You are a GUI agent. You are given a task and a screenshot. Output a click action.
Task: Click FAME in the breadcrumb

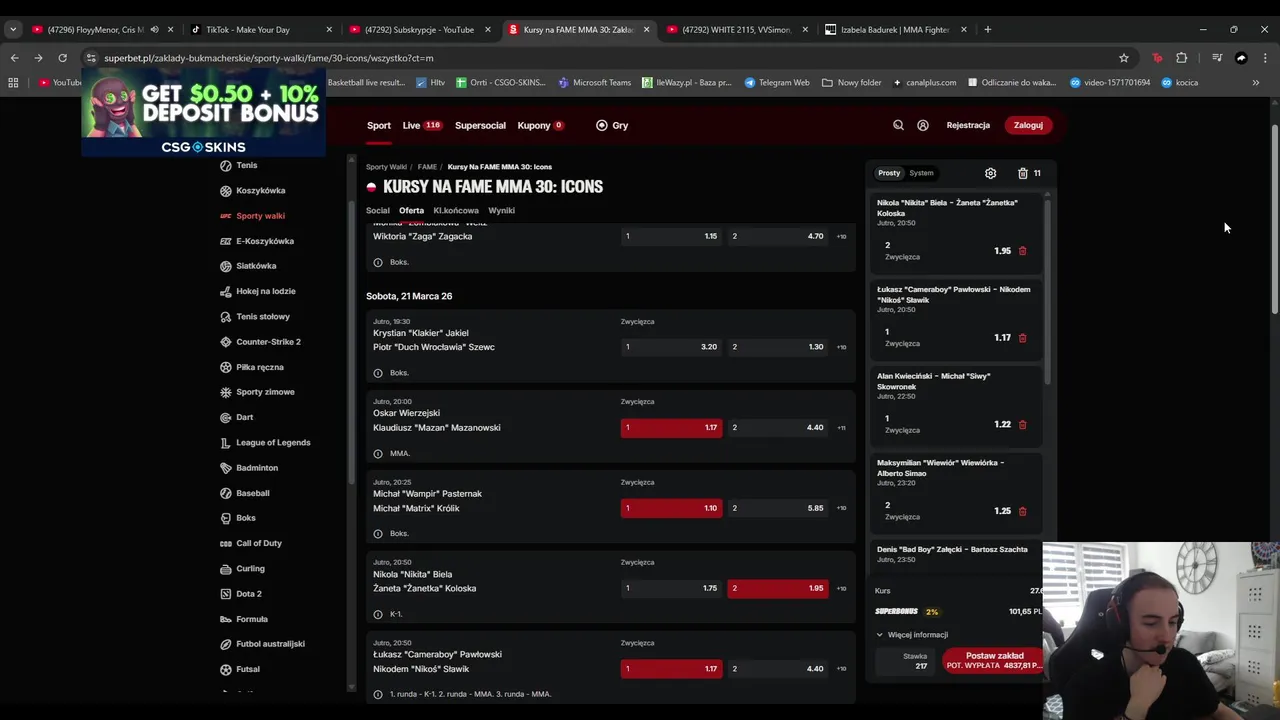point(427,167)
